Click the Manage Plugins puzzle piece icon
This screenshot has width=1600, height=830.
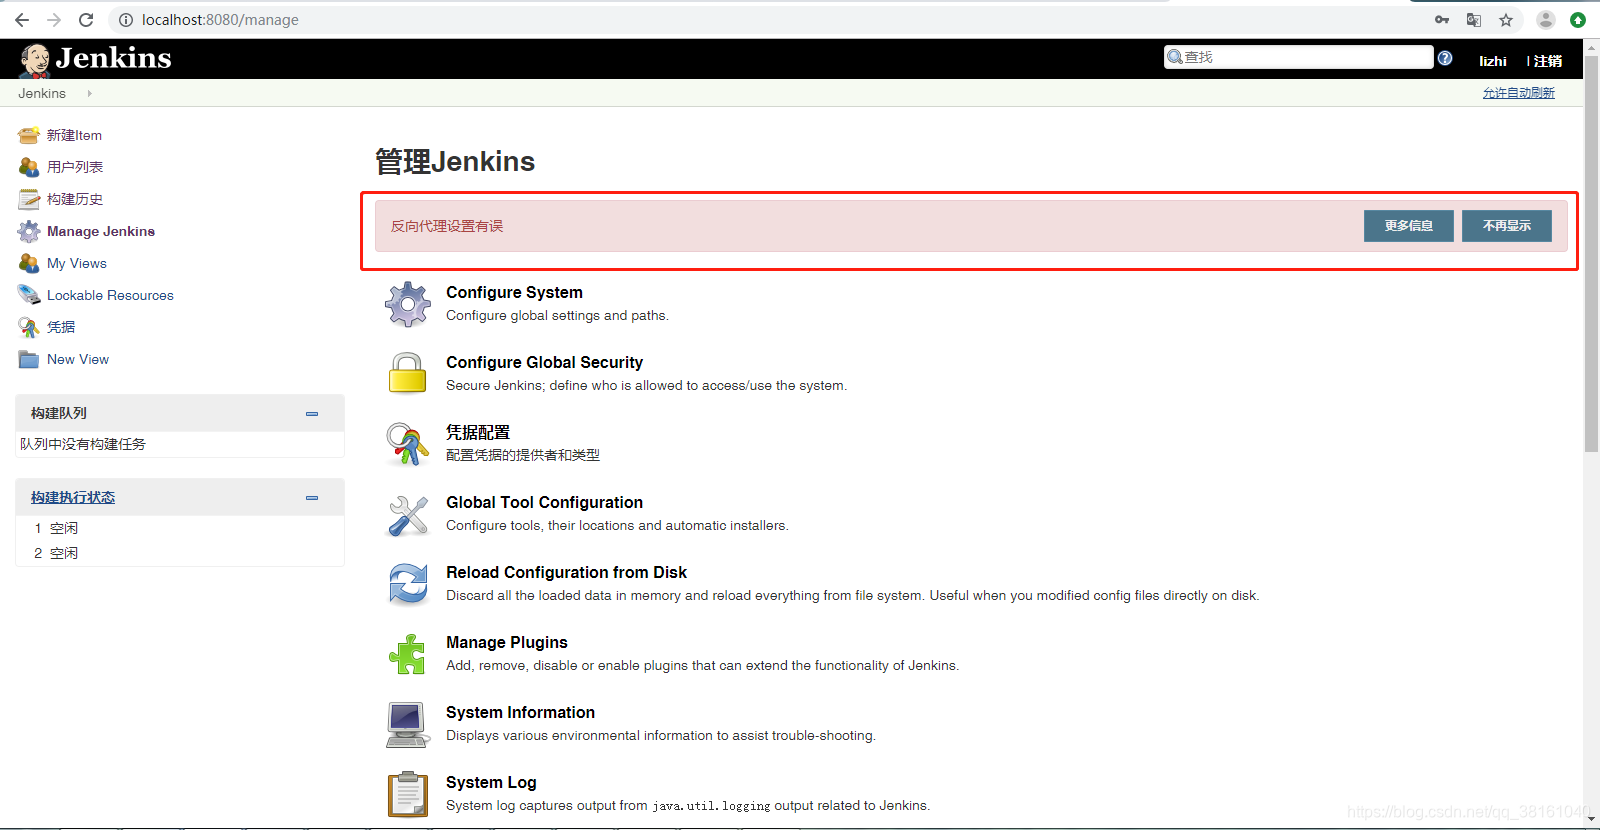(x=408, y=654)
